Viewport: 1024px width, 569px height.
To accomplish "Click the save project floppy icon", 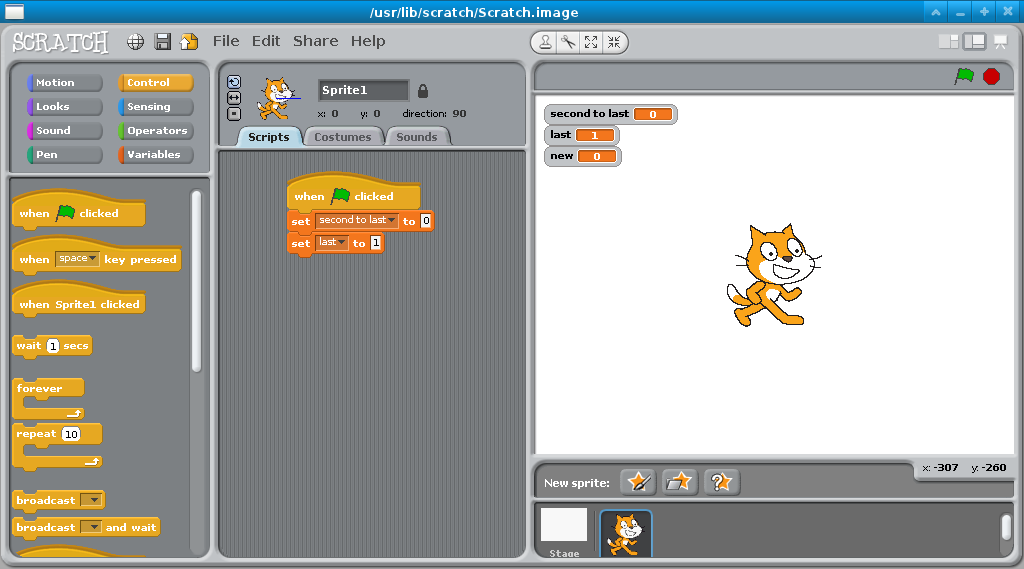I will [x=162, y=41].
